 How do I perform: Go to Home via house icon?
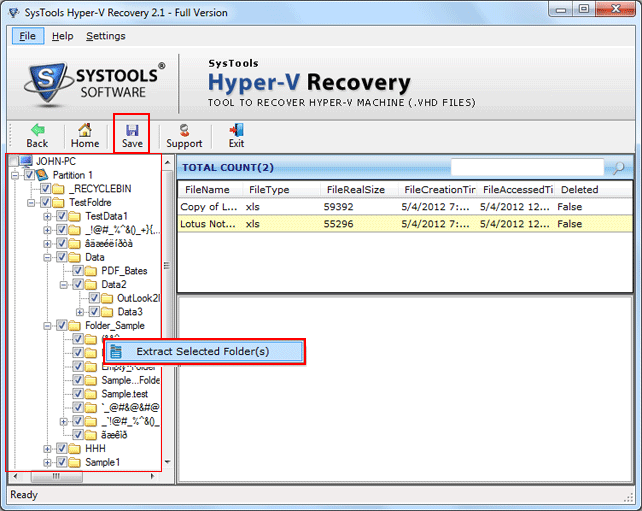coord(85,130)
